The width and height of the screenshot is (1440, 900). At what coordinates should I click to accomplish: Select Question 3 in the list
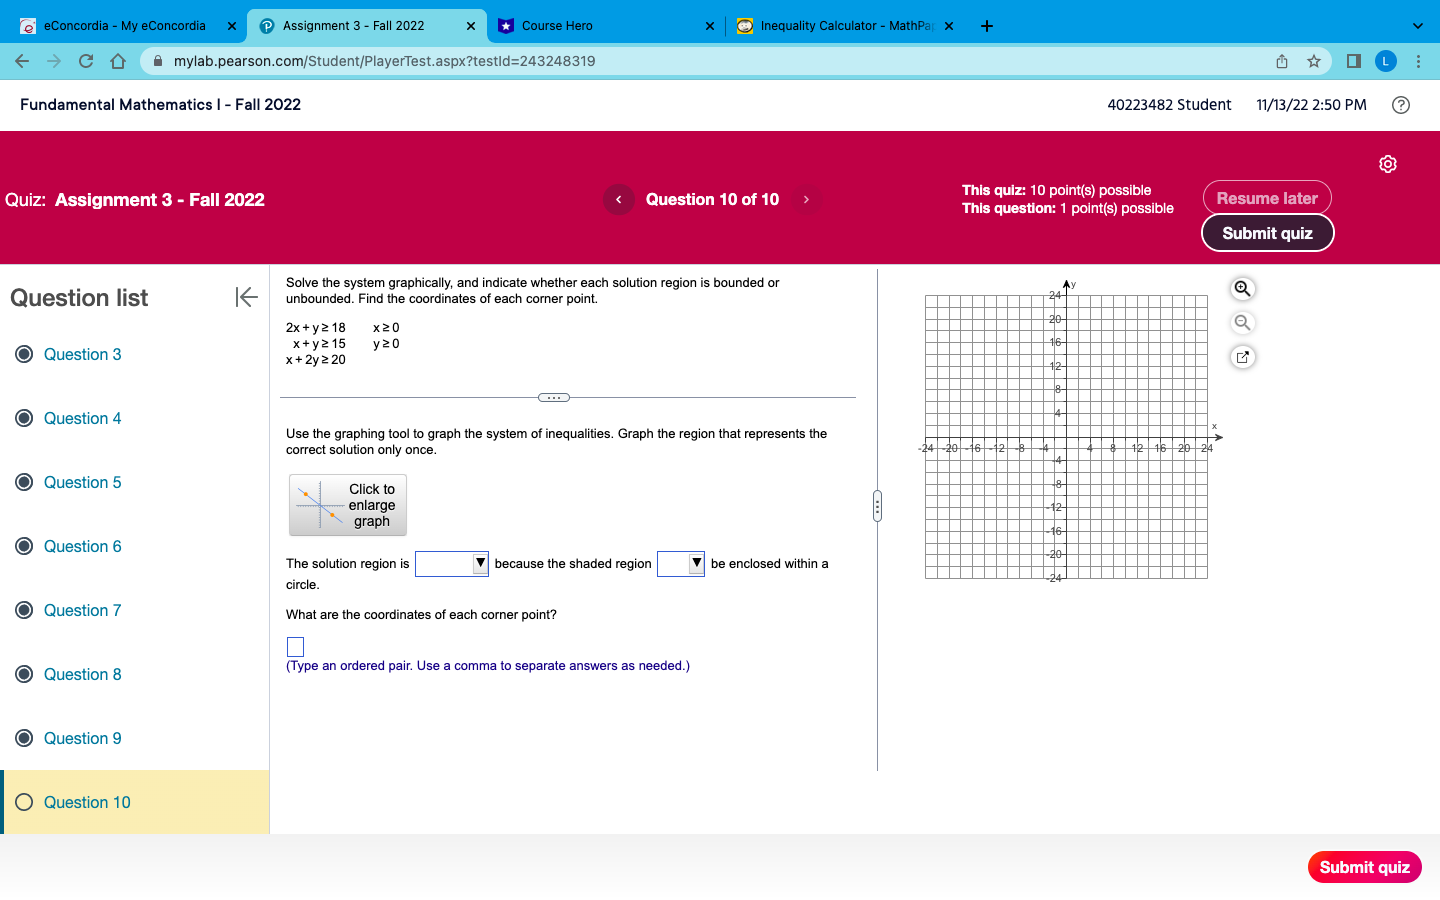click(82, 354)
